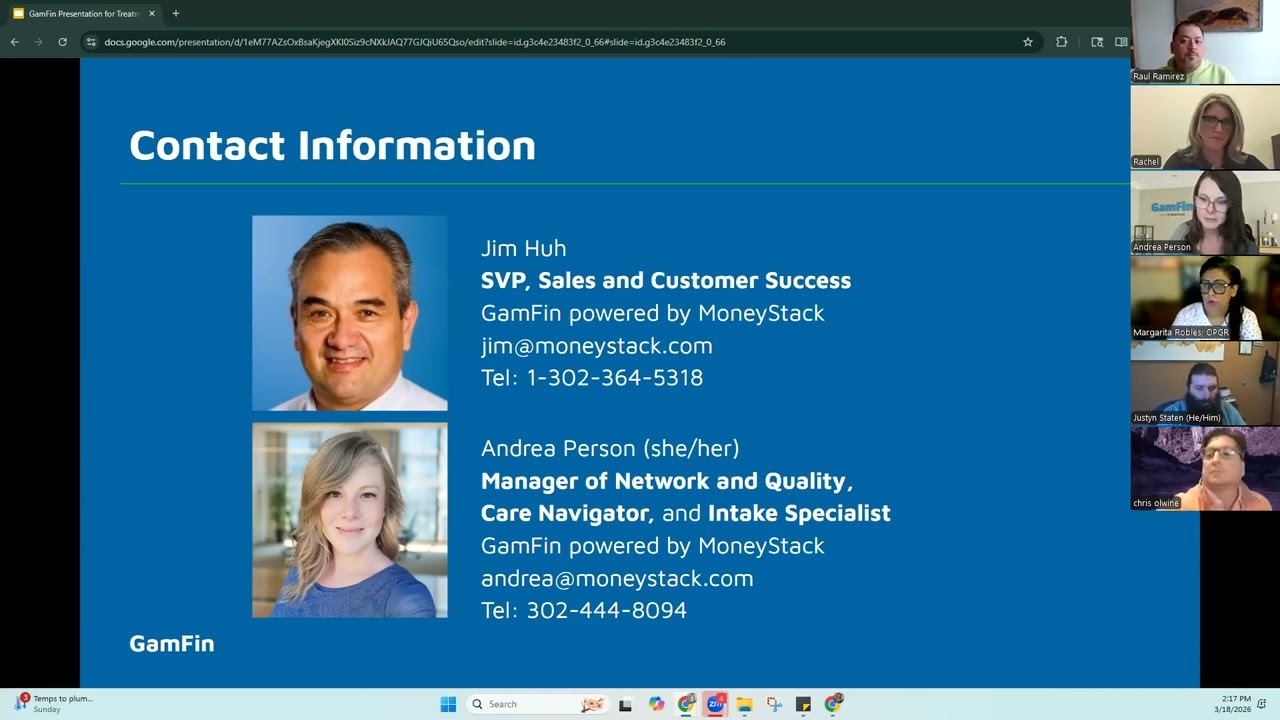Open File Explorer from the taskbar
Screen dimensions: 1280x720
pos(744,704)
